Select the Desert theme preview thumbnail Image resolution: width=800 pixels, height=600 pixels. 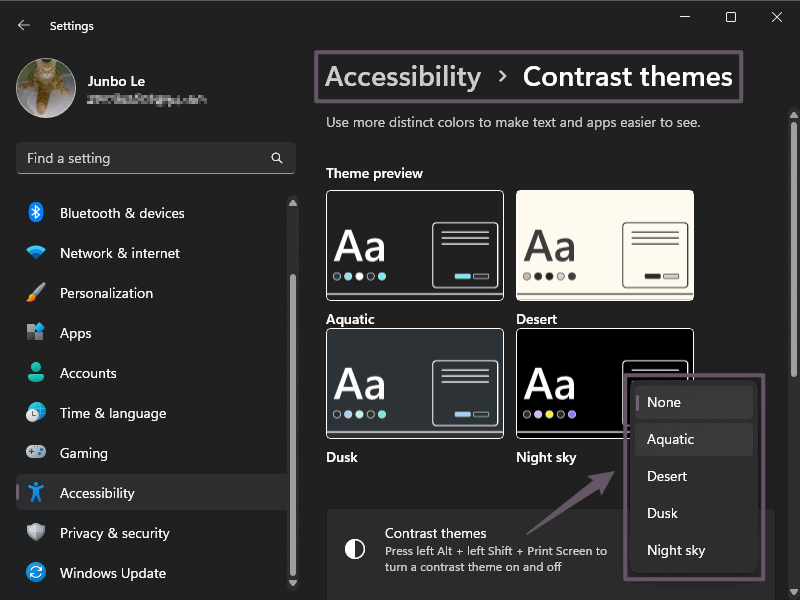pyautogui.click(x=605, y=245)
